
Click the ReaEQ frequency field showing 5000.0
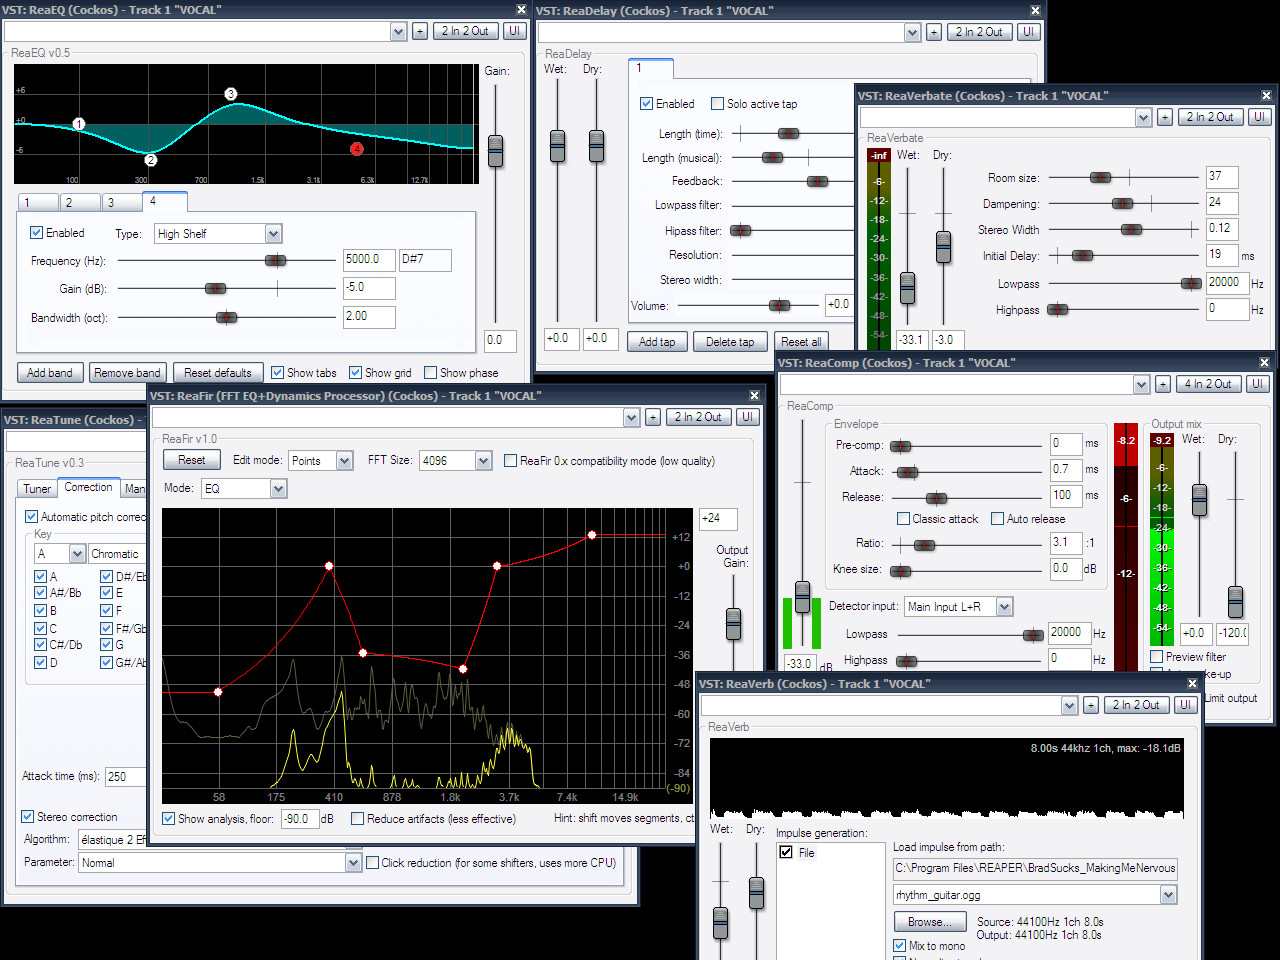[369, 260]
